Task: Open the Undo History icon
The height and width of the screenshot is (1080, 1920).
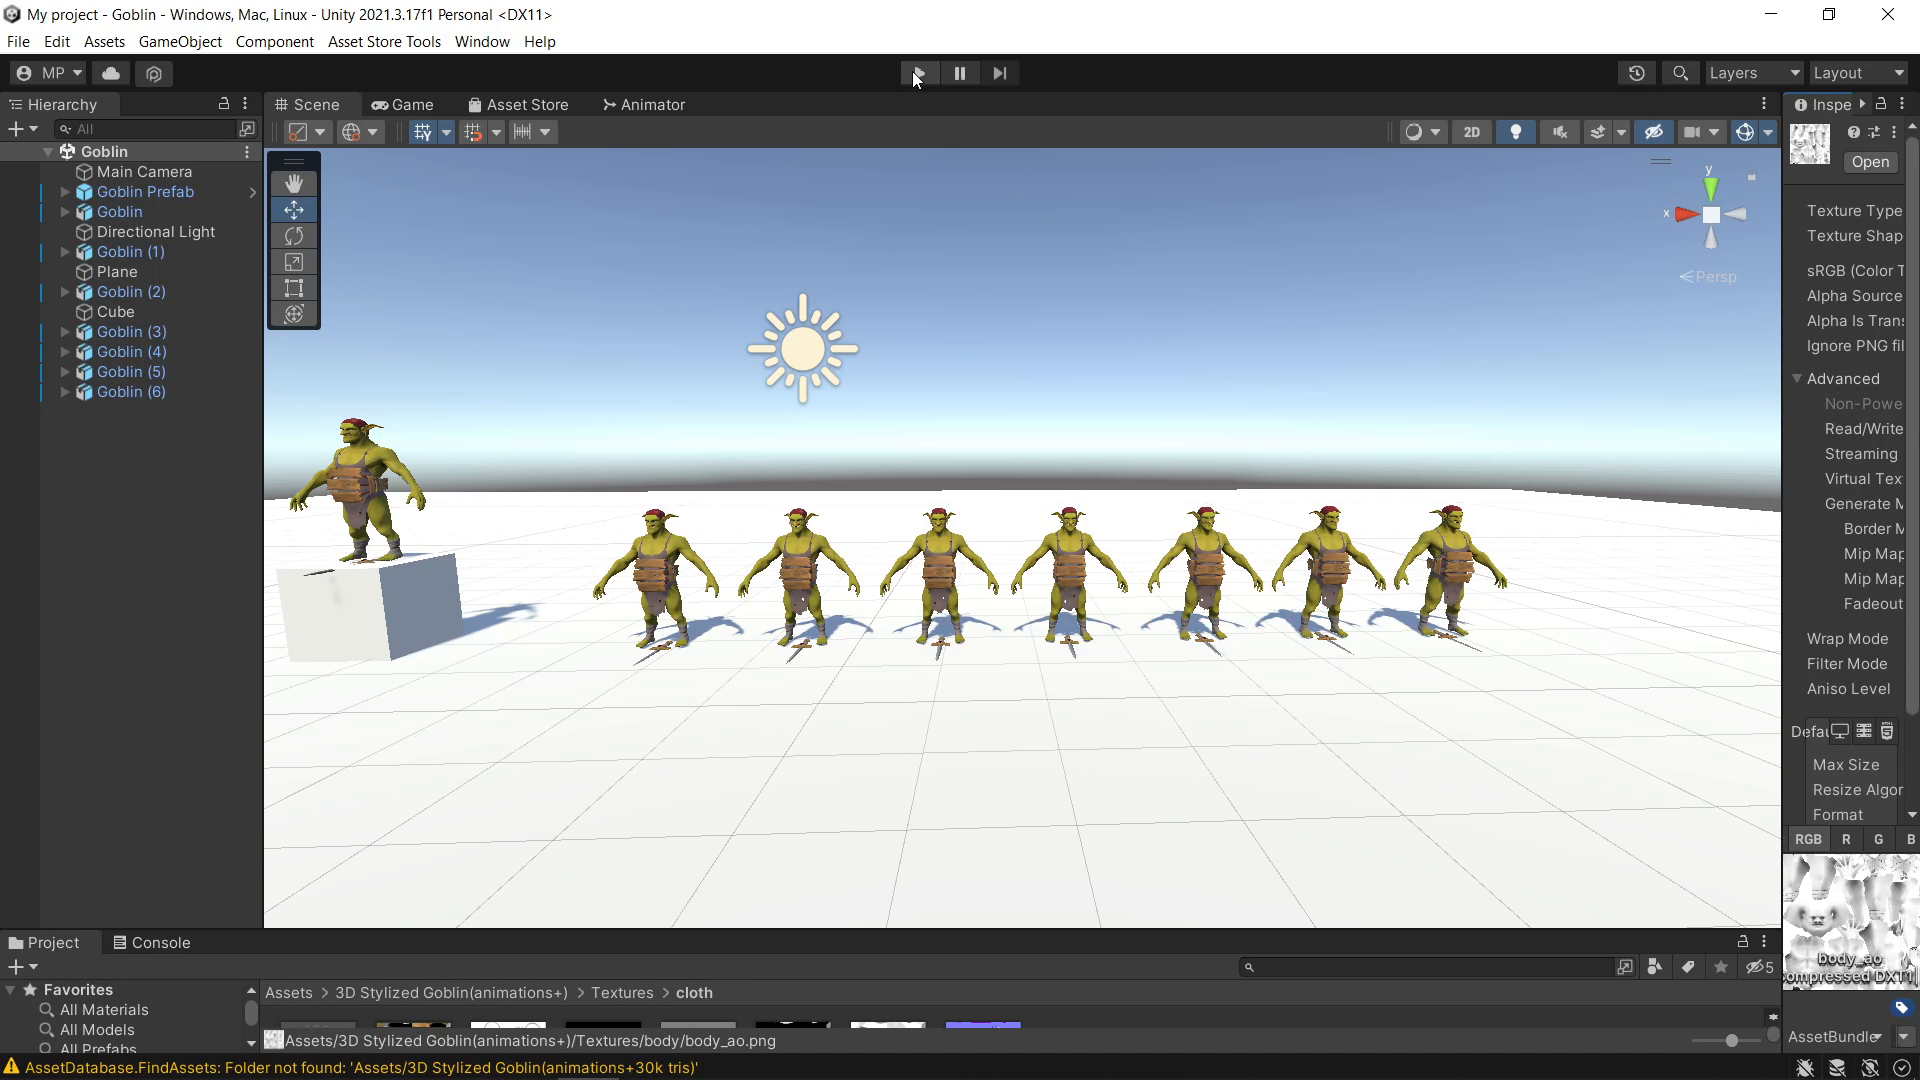Action: (x=1636, y=73)
